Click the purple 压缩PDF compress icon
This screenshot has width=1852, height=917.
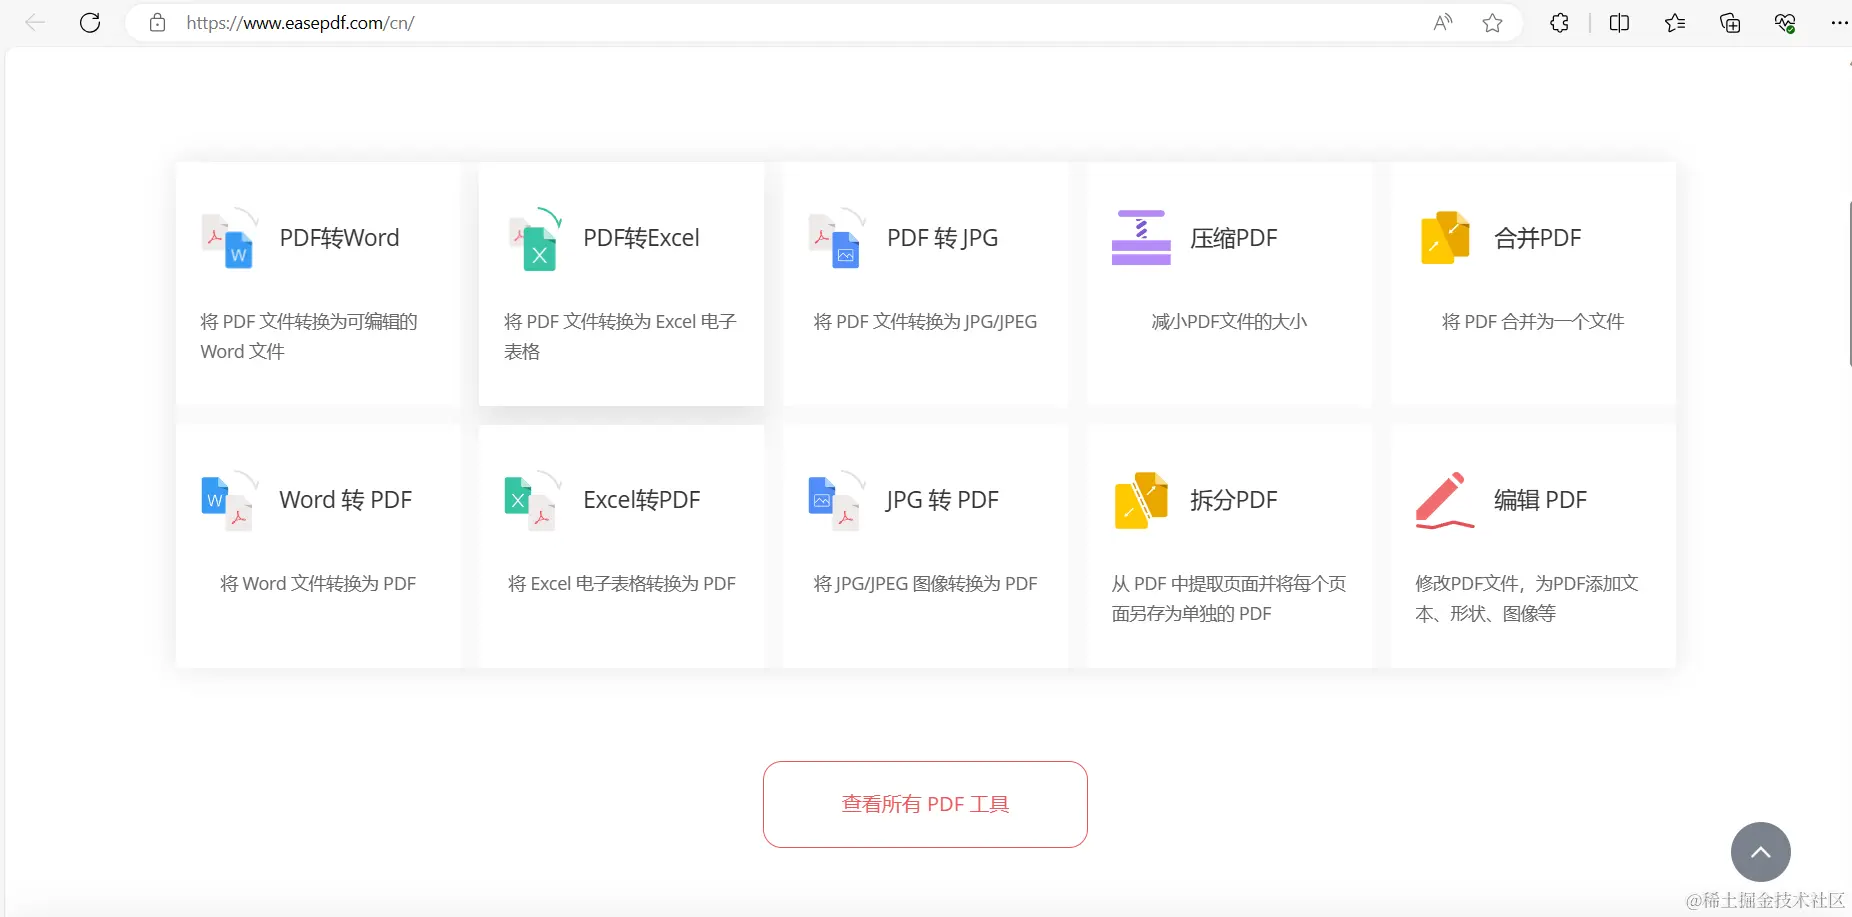point(1141,238)
